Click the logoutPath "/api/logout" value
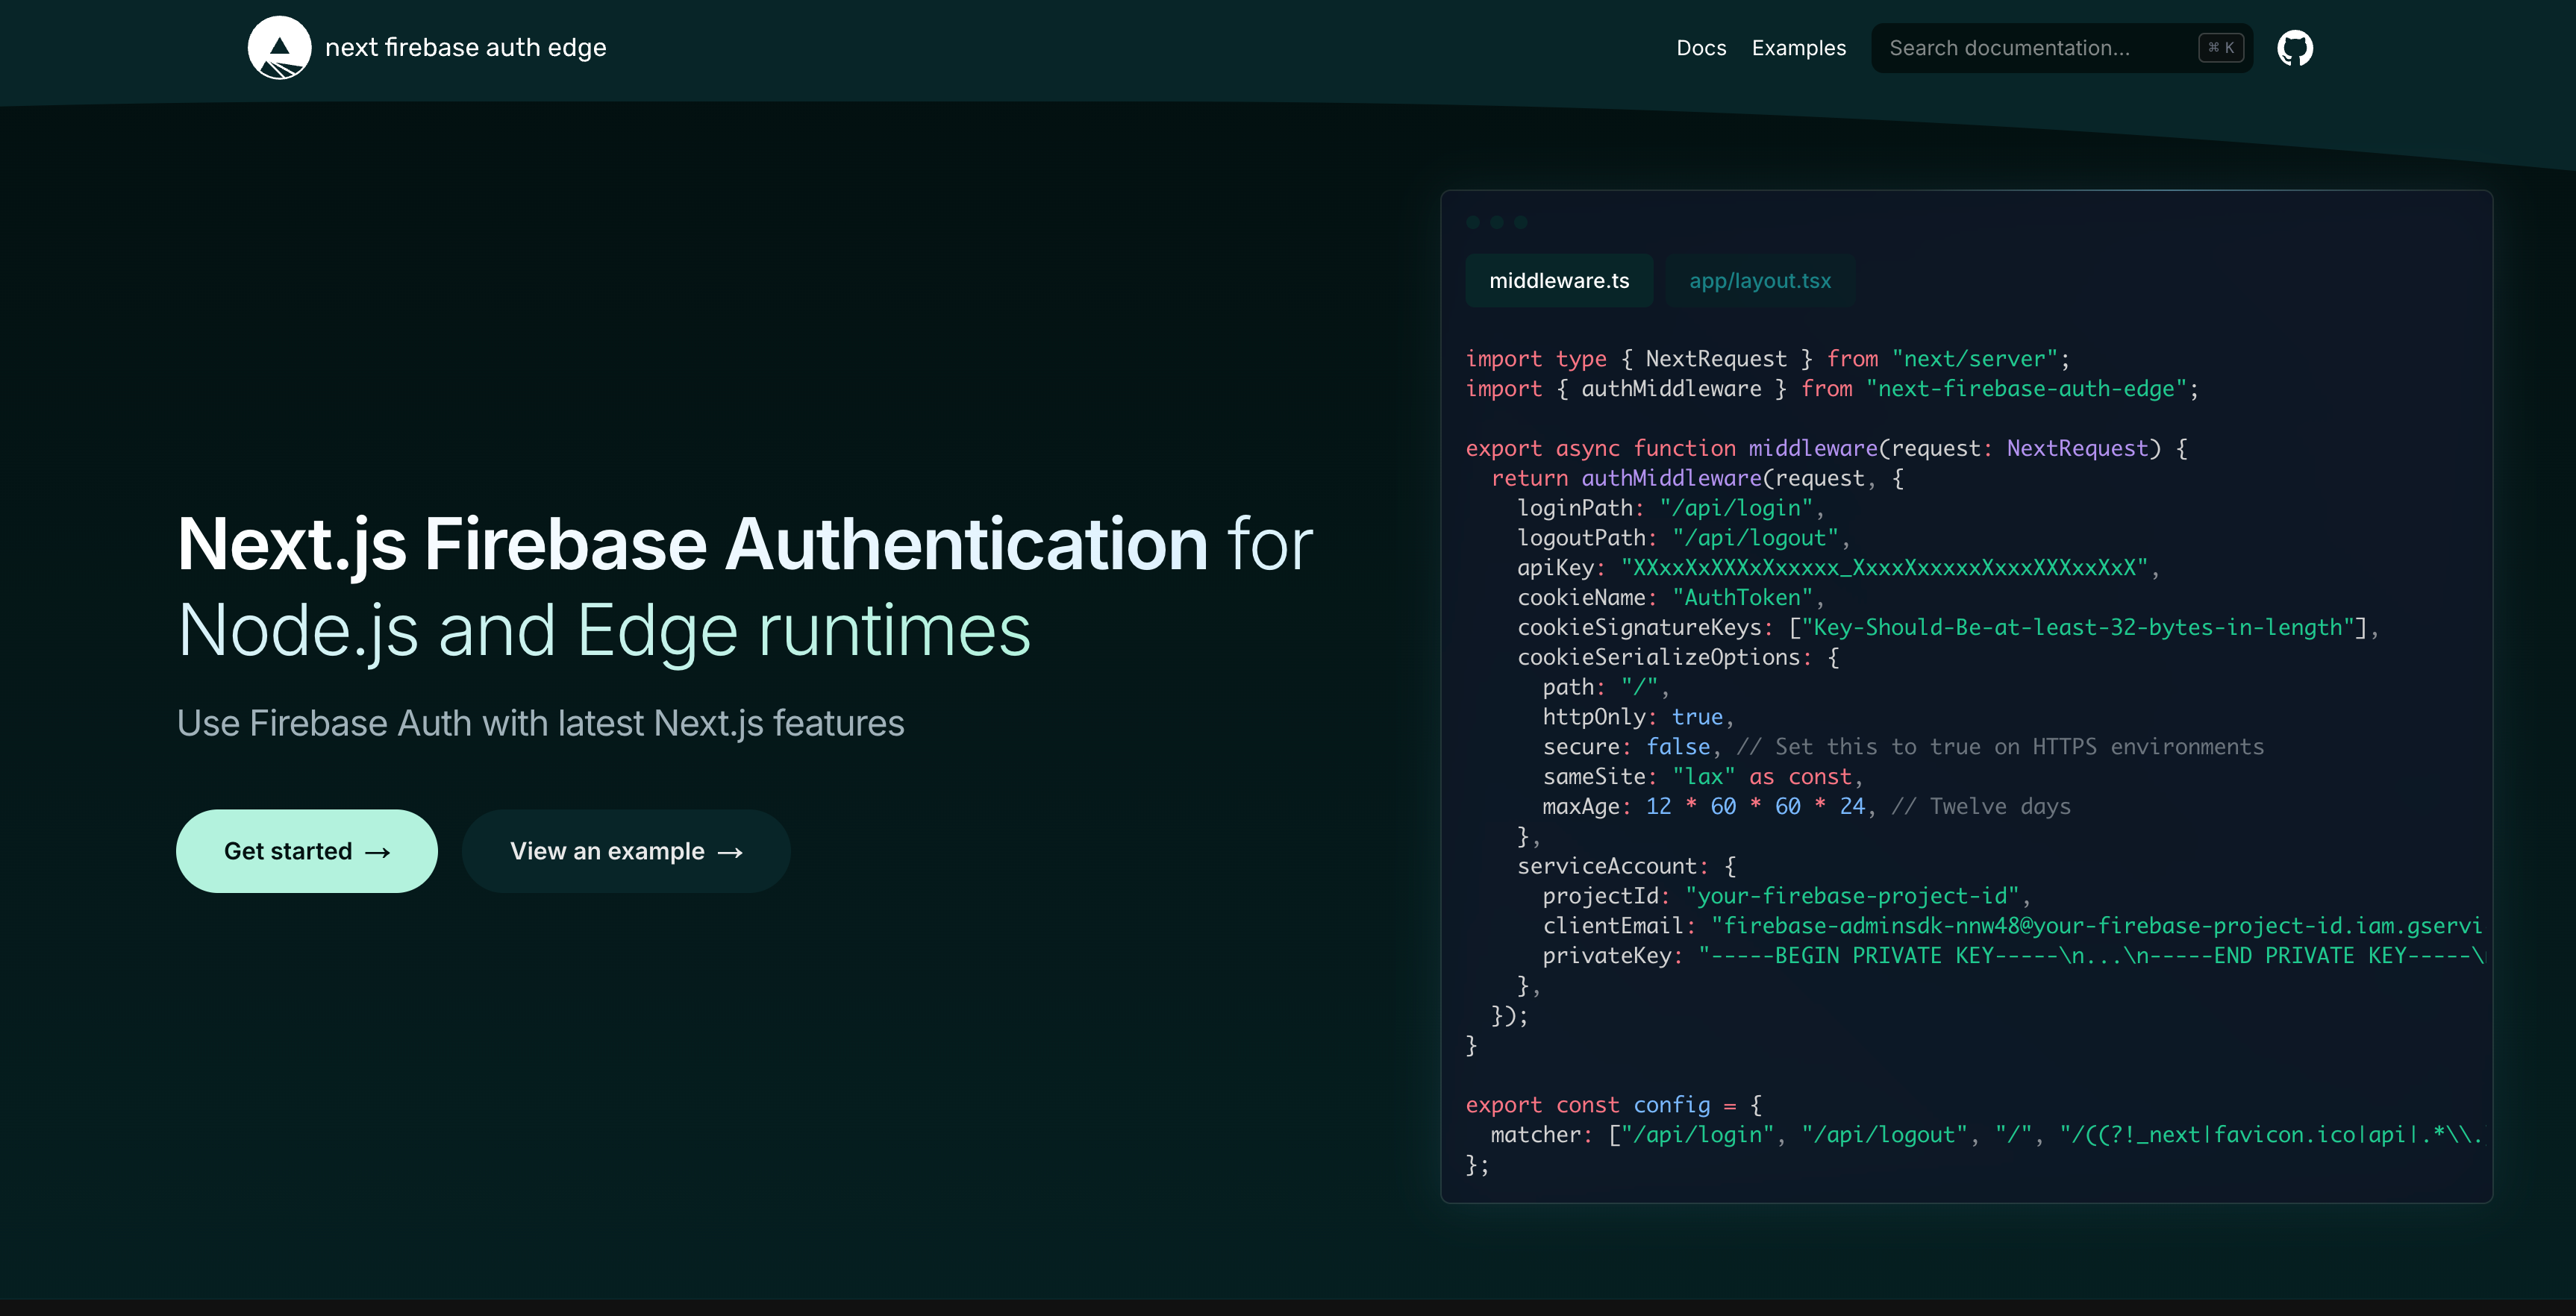Viewport: 2576px width, 1316px height. [1755, 538]
